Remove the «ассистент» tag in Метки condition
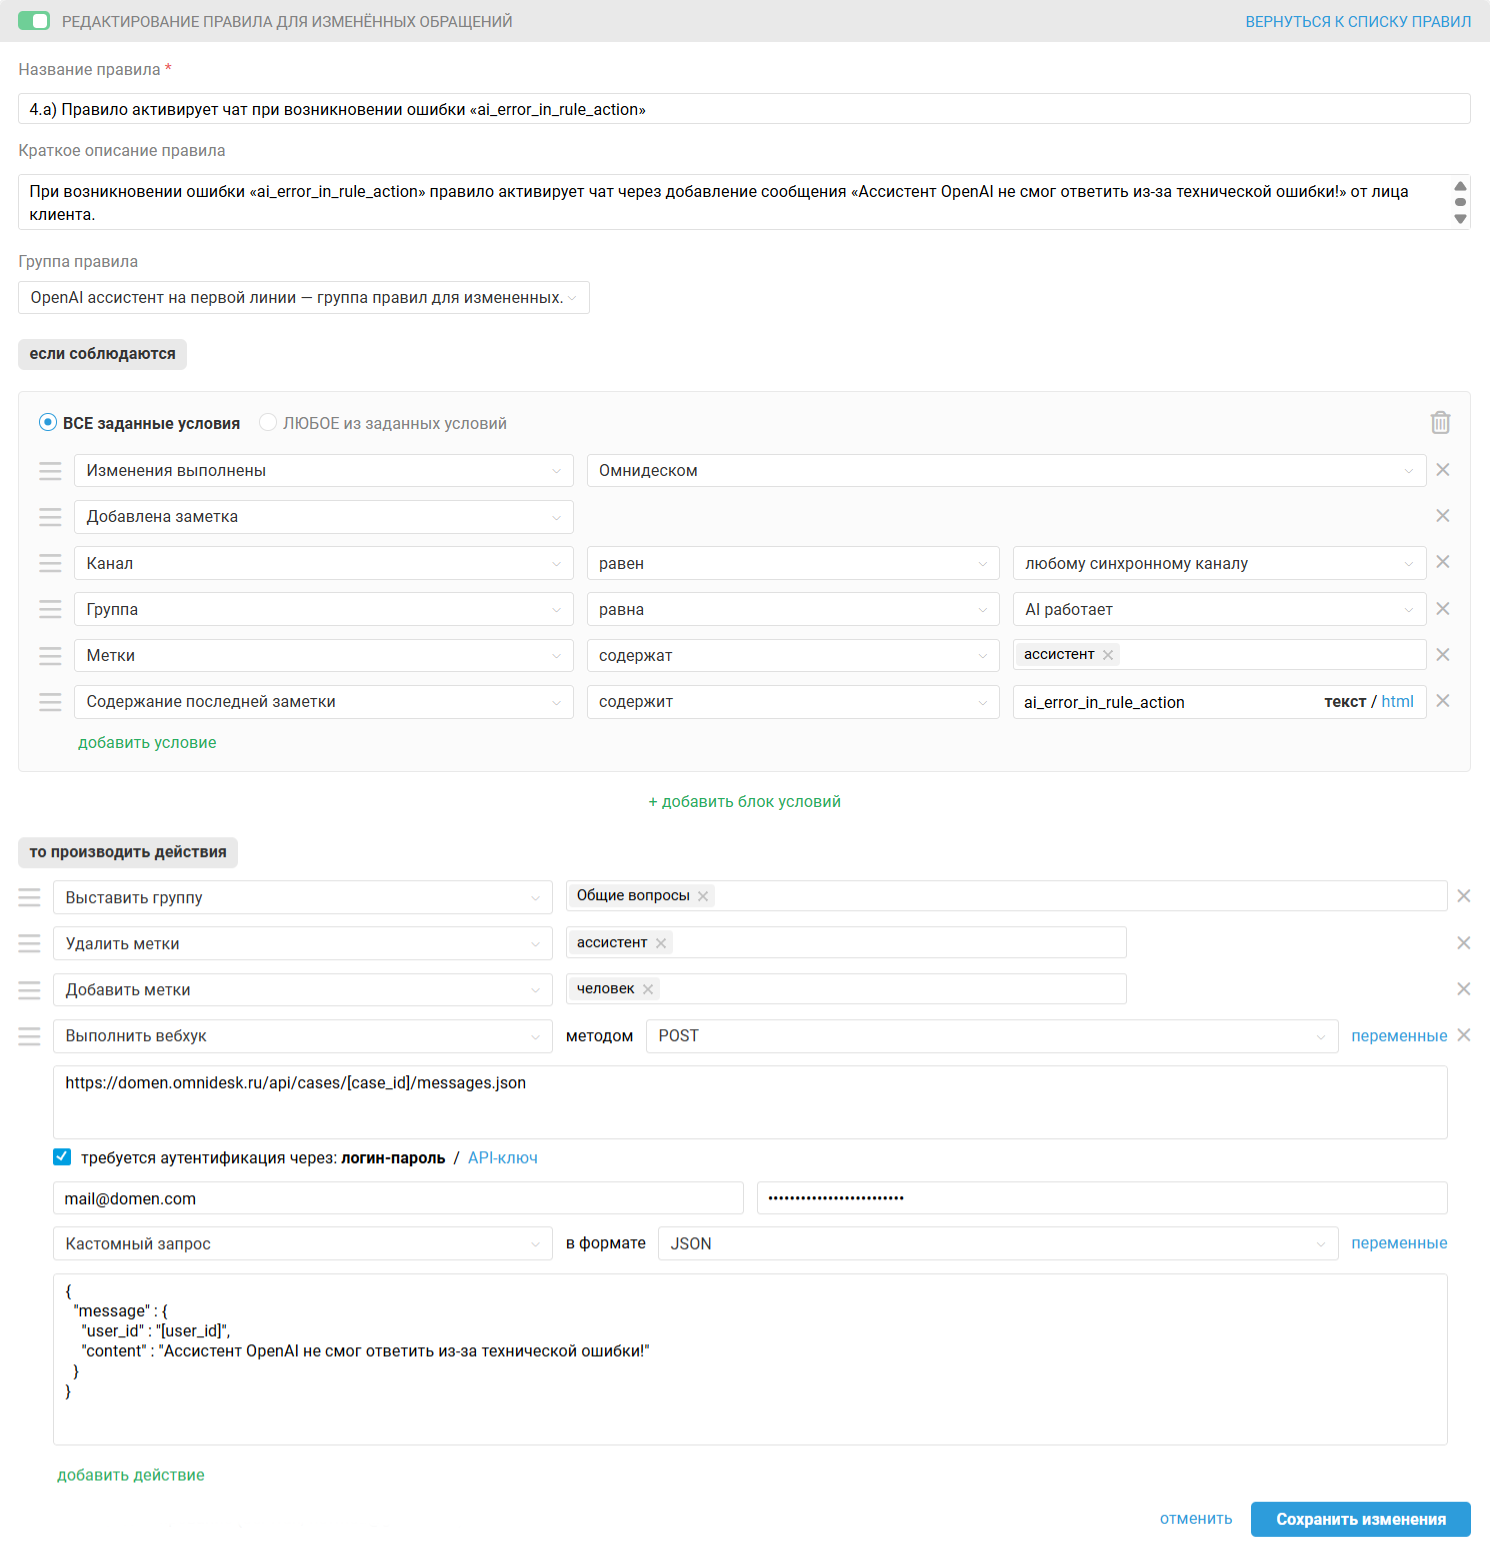1490x1556 pixels. point(1108,655)
